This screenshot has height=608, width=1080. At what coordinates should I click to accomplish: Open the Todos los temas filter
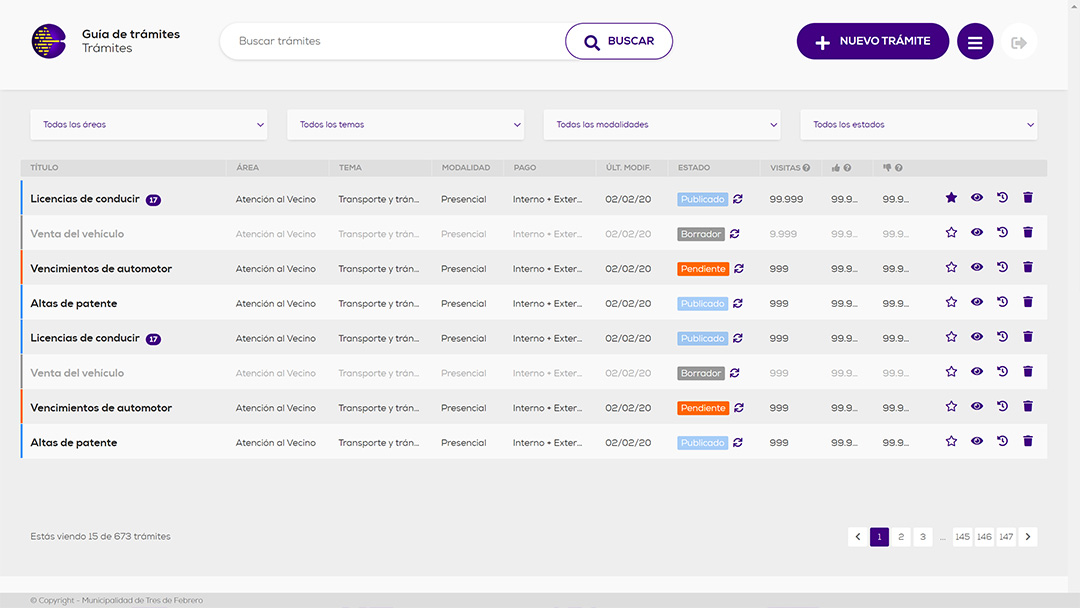[x=406, y=125]
